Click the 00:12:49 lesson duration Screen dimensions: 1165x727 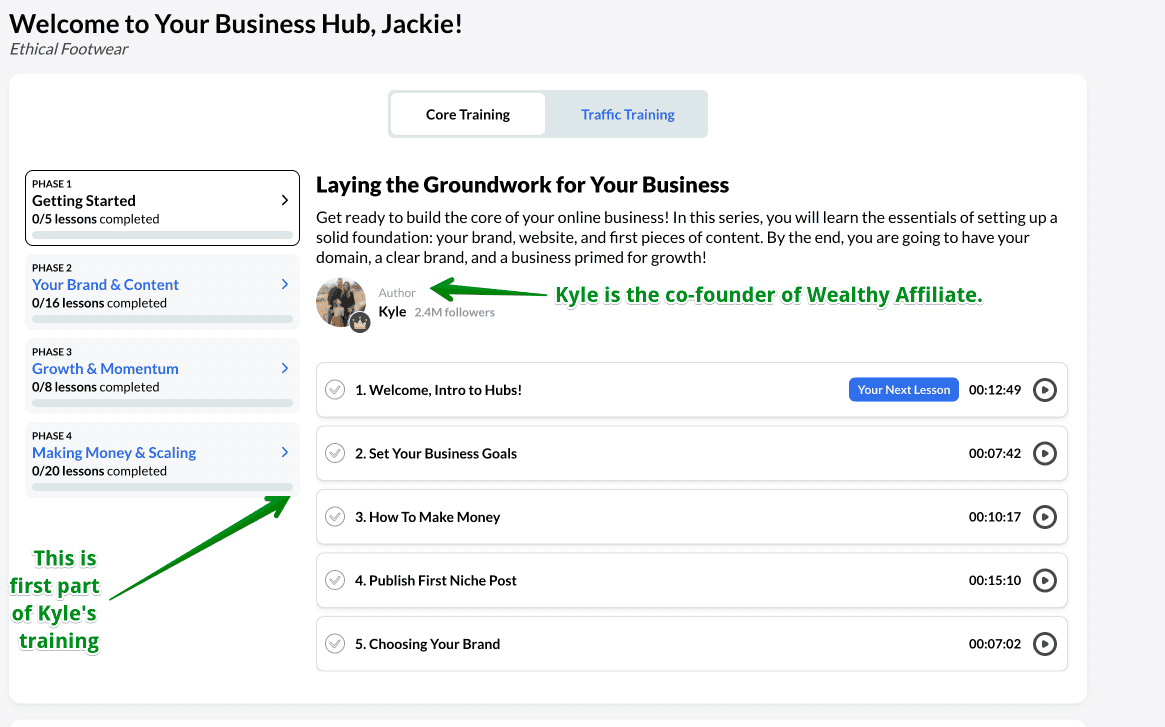pos(995,390)
